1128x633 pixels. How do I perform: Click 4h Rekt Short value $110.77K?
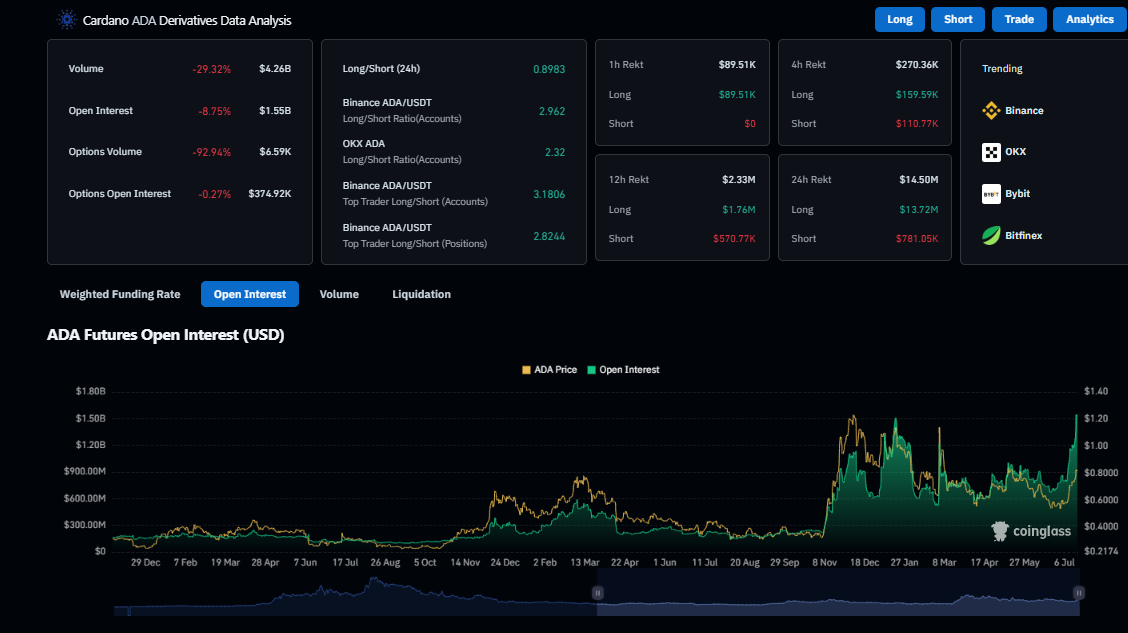point(916,124)
